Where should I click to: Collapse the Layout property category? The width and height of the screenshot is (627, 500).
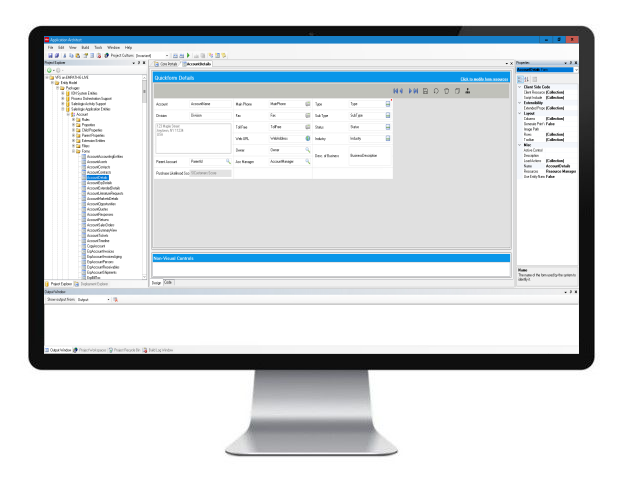coord(520,113)
